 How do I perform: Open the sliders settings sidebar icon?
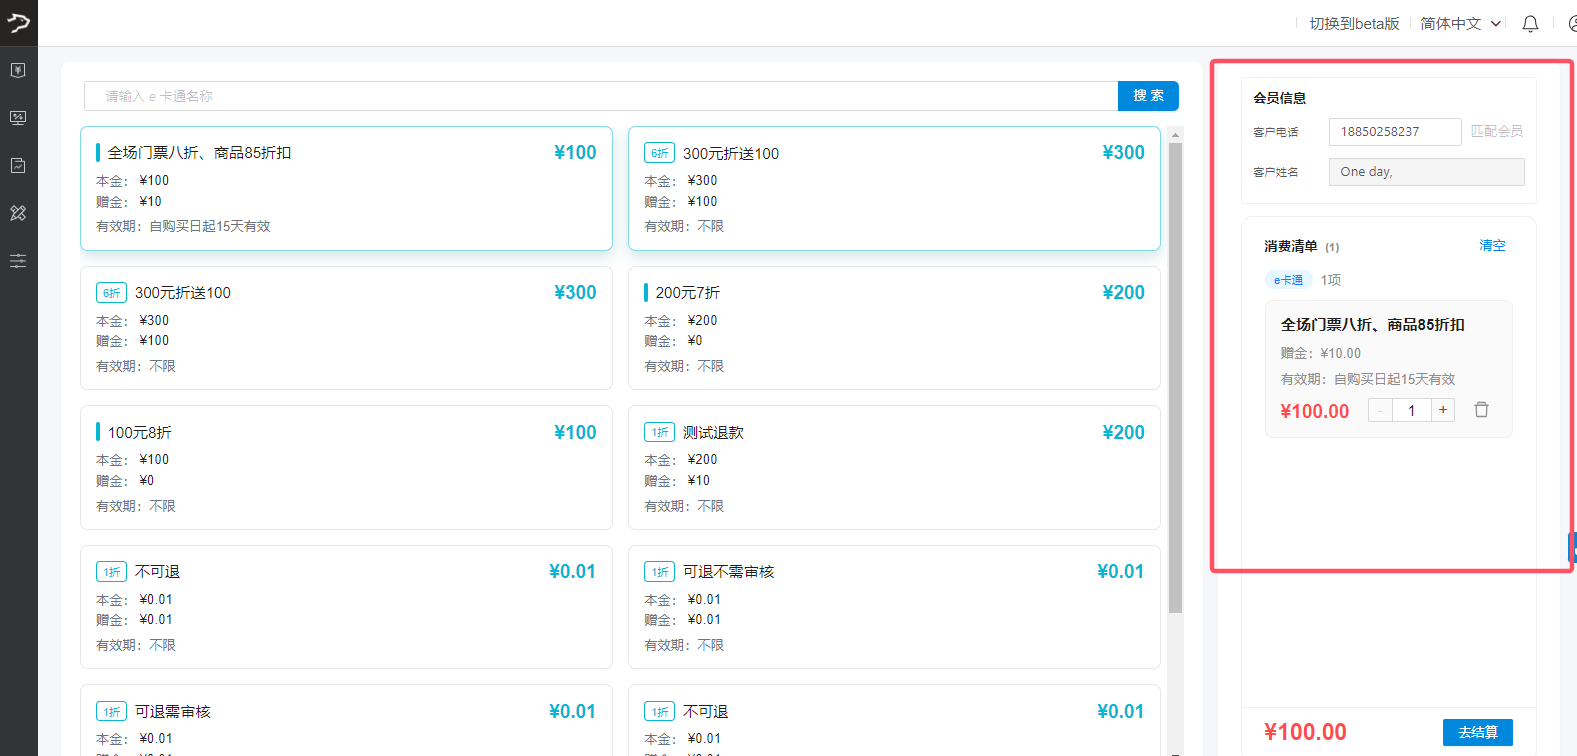tap(18, 261)
